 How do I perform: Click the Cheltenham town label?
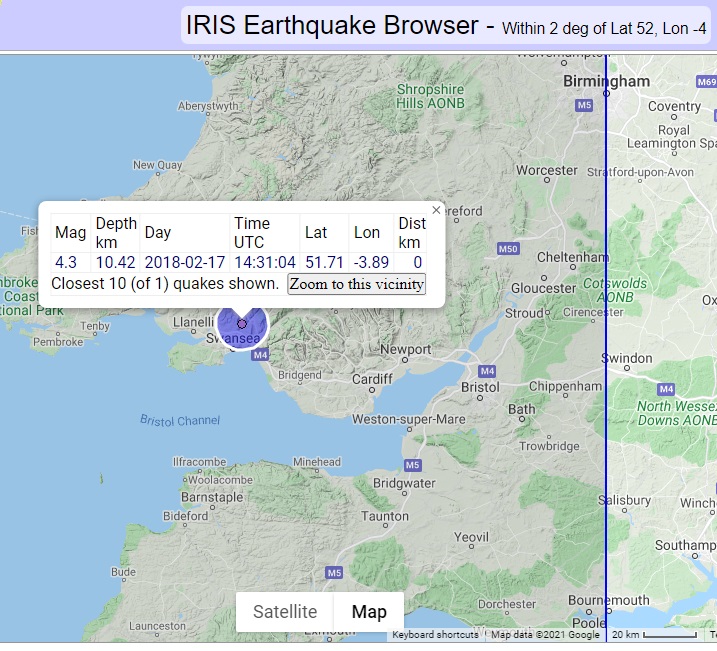573,257
